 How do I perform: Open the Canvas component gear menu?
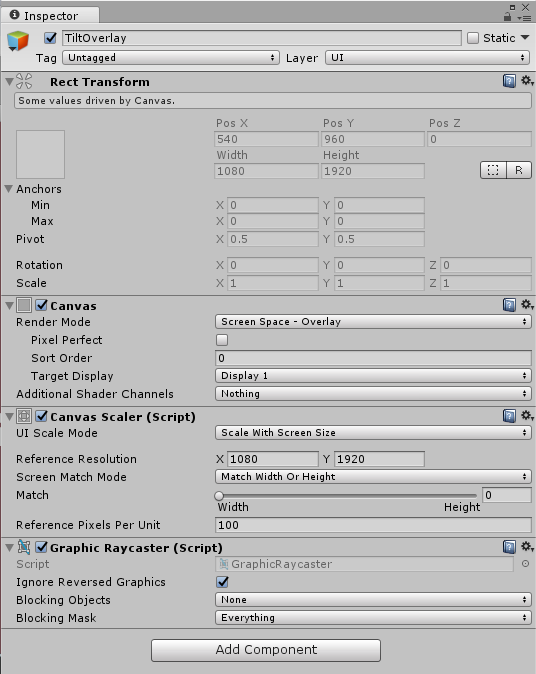(x=527, y=305)
